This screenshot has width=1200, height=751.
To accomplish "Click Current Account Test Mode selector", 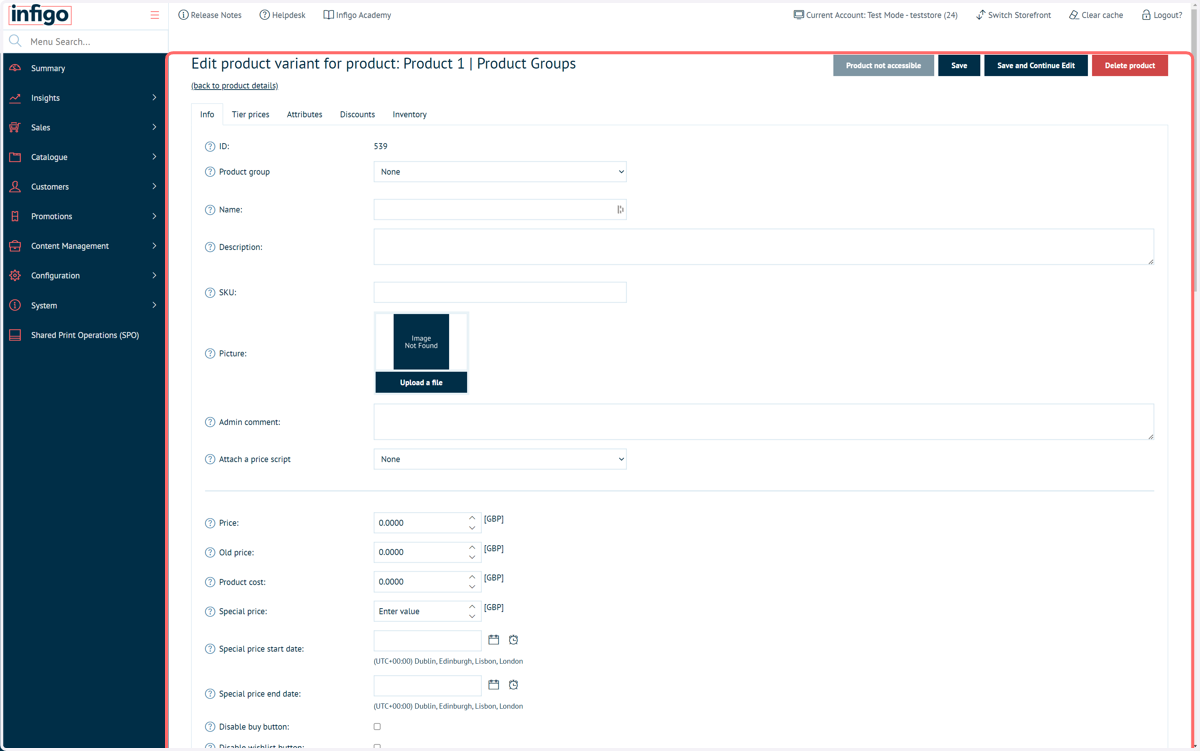I will click(x=875, y=15).
